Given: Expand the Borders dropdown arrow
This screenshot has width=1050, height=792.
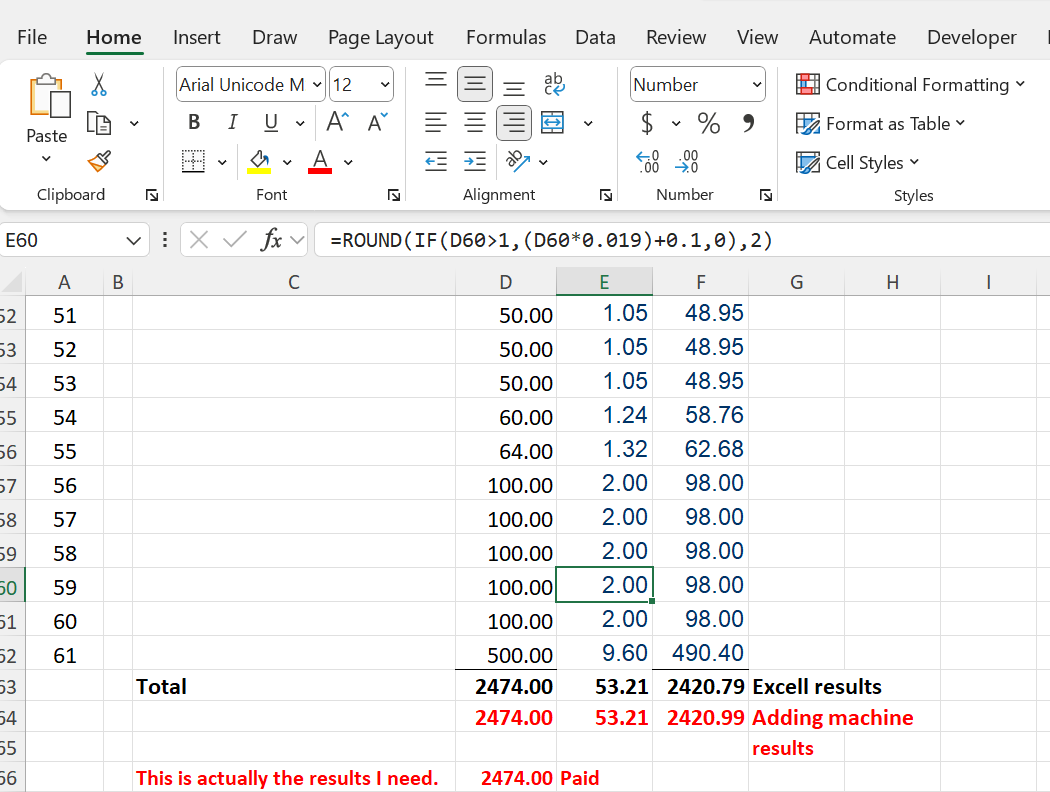Looking at the screenshot, I should coord(221,162).
